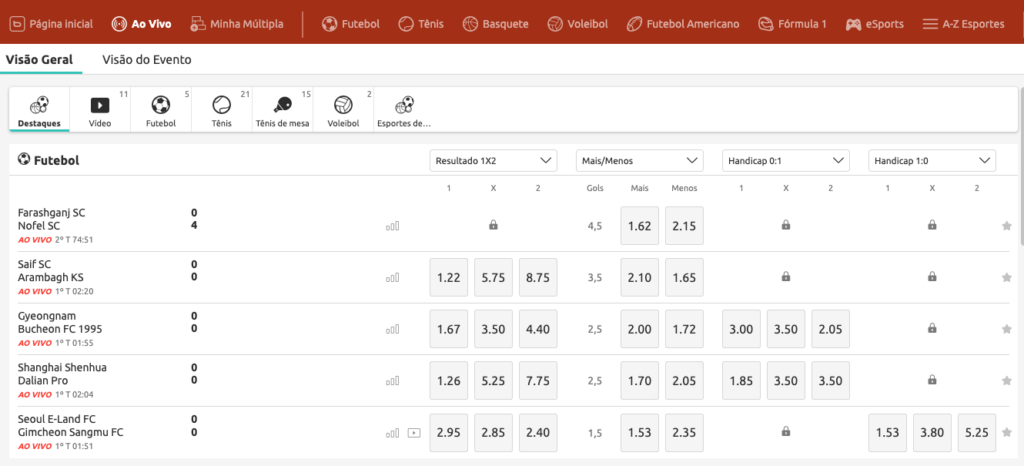Toggle favorite star for Gyeongnam match
This screenshot has height=466, width=1024.
(1007, 329)
